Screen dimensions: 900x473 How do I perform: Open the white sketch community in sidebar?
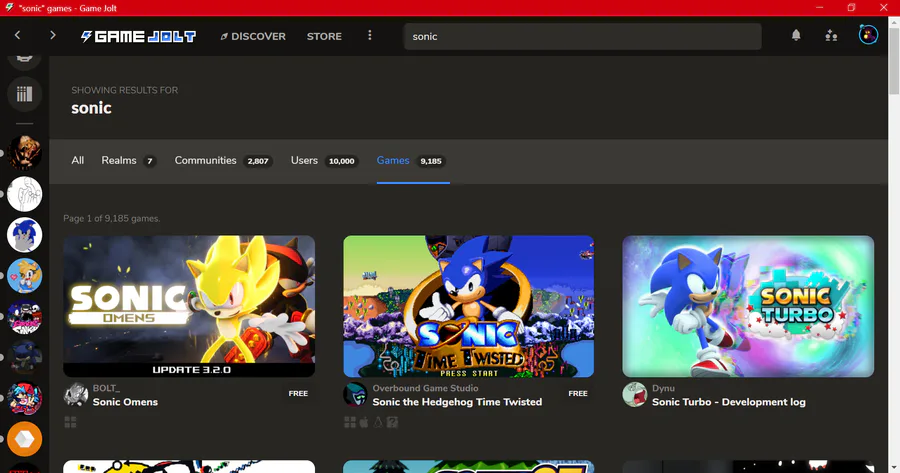tap(24, 194)
